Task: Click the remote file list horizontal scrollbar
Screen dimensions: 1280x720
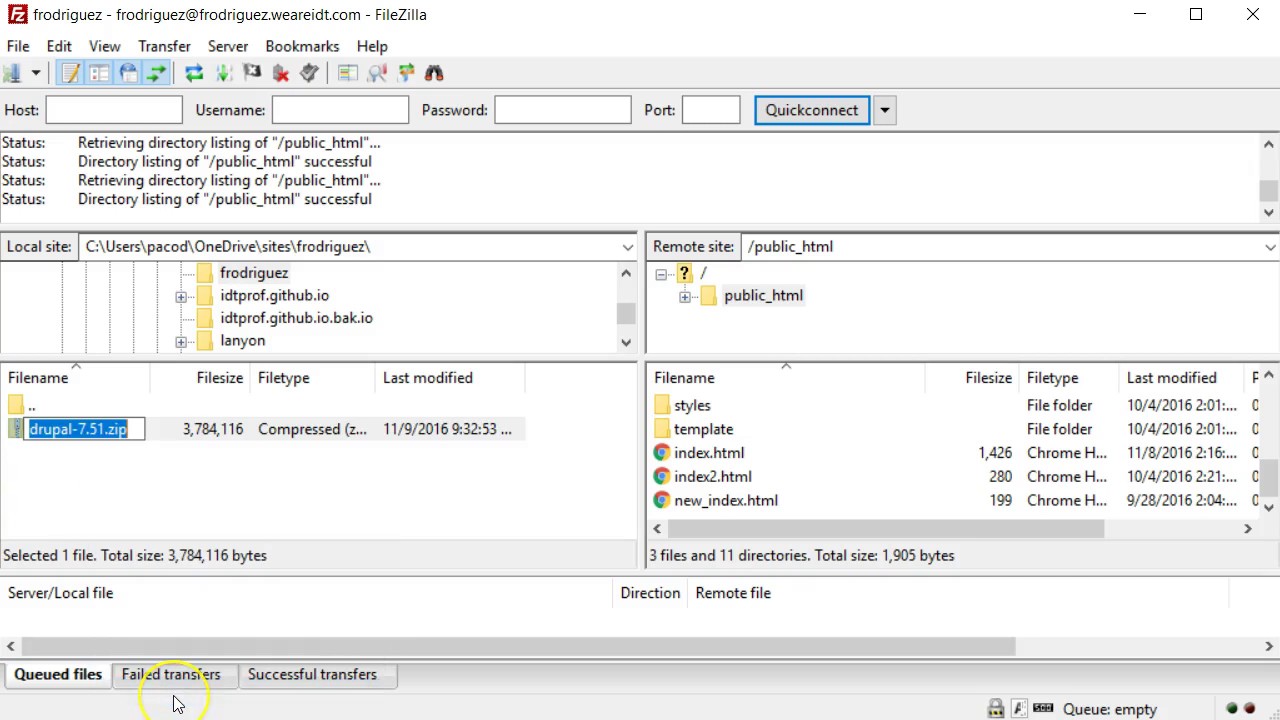Action: (x=885, y=529)
